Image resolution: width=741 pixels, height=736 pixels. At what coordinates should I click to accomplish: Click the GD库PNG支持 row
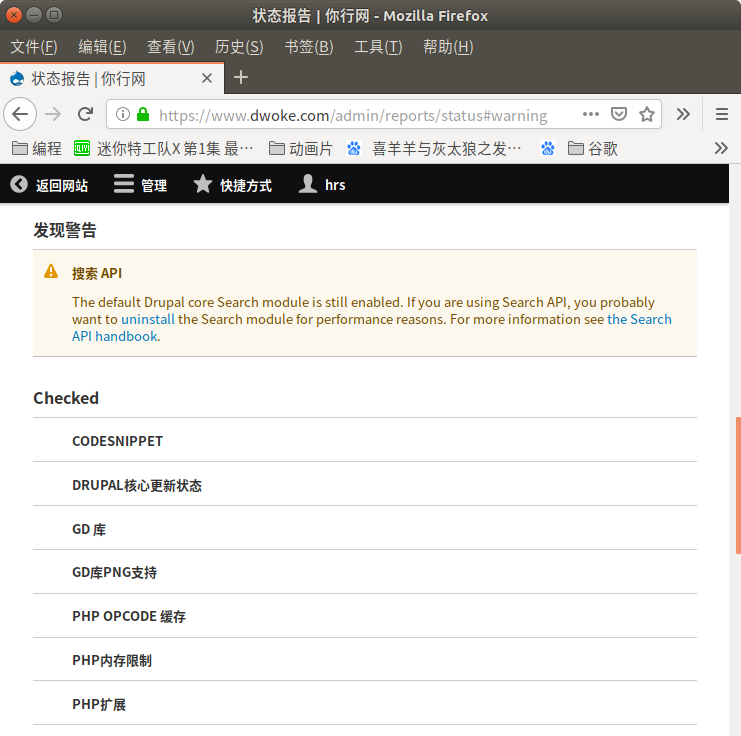click(x=365, y=572)
